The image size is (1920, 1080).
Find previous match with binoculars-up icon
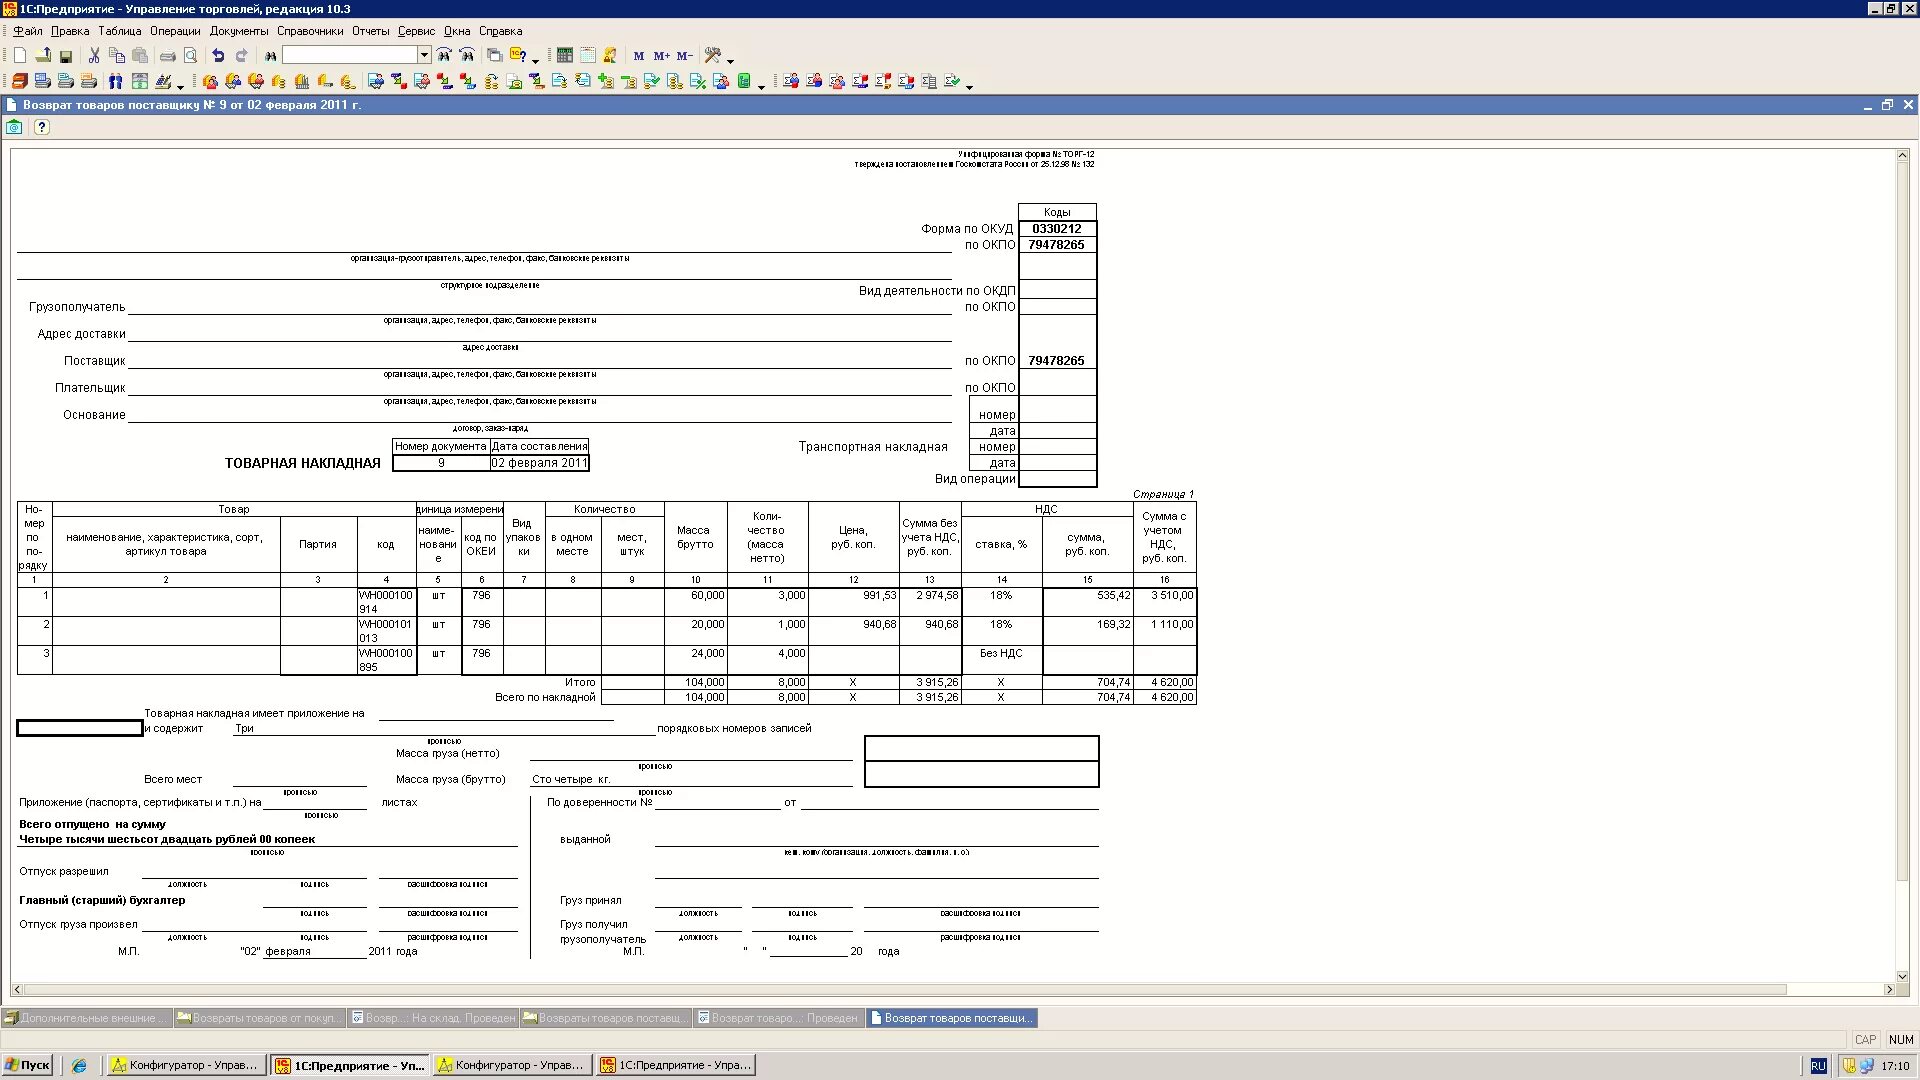(x=467, y=56)
